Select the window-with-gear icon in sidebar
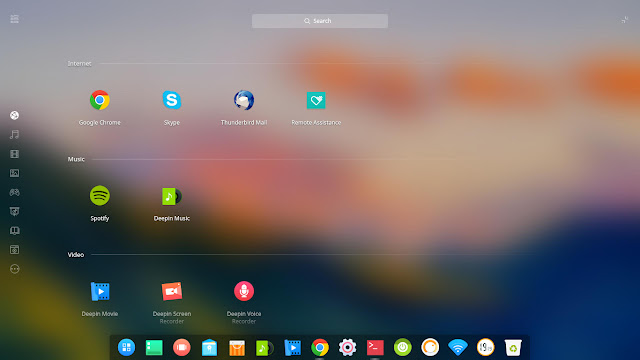 (15, 250)
